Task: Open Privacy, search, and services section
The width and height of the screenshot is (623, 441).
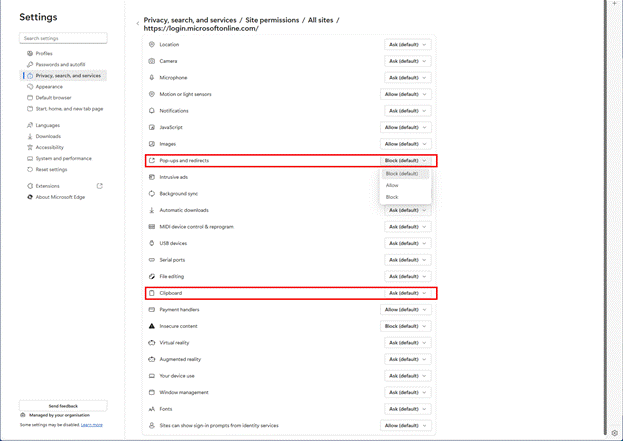Action: pos(69,75)
